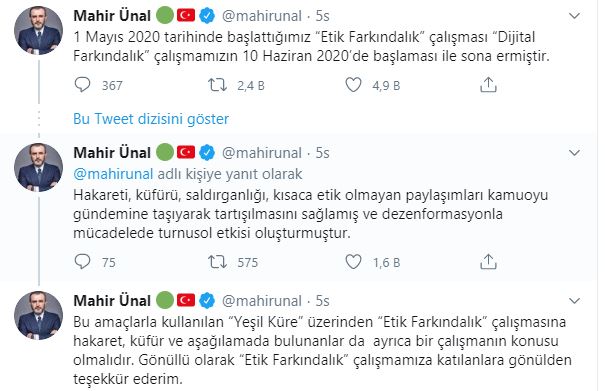Open the @mahirunal mention link in reply line
The image size is (605, 391).
pos(113,174)
